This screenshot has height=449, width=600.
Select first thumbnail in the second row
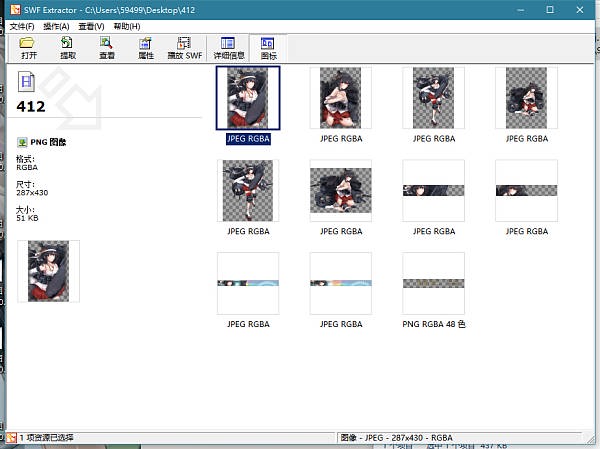point(248,191)
